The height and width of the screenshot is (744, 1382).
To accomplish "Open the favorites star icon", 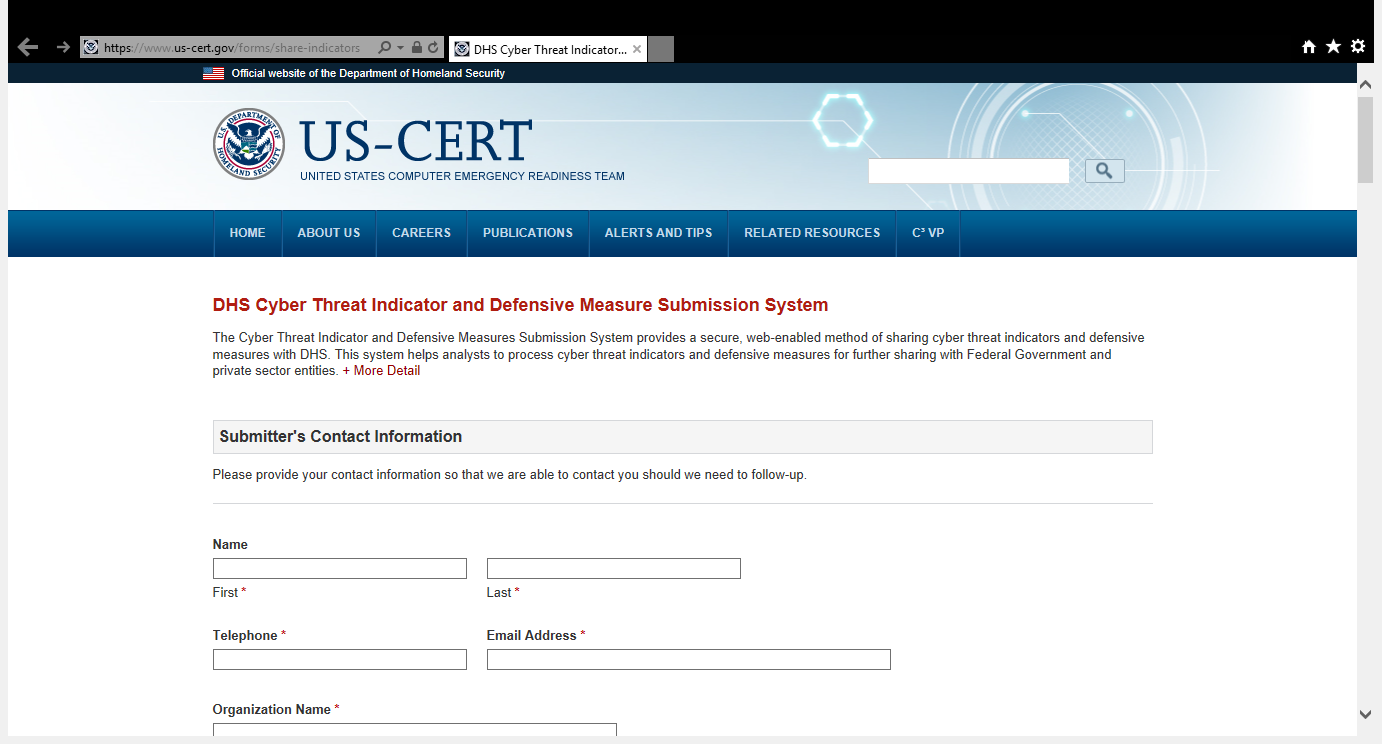I will 1333,46.
